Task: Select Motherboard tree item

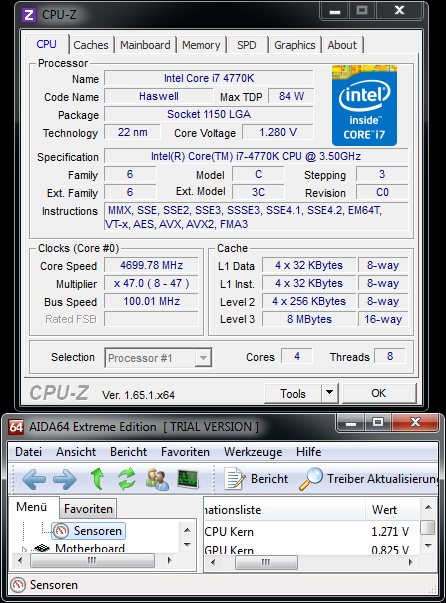Action: [90, 548]
